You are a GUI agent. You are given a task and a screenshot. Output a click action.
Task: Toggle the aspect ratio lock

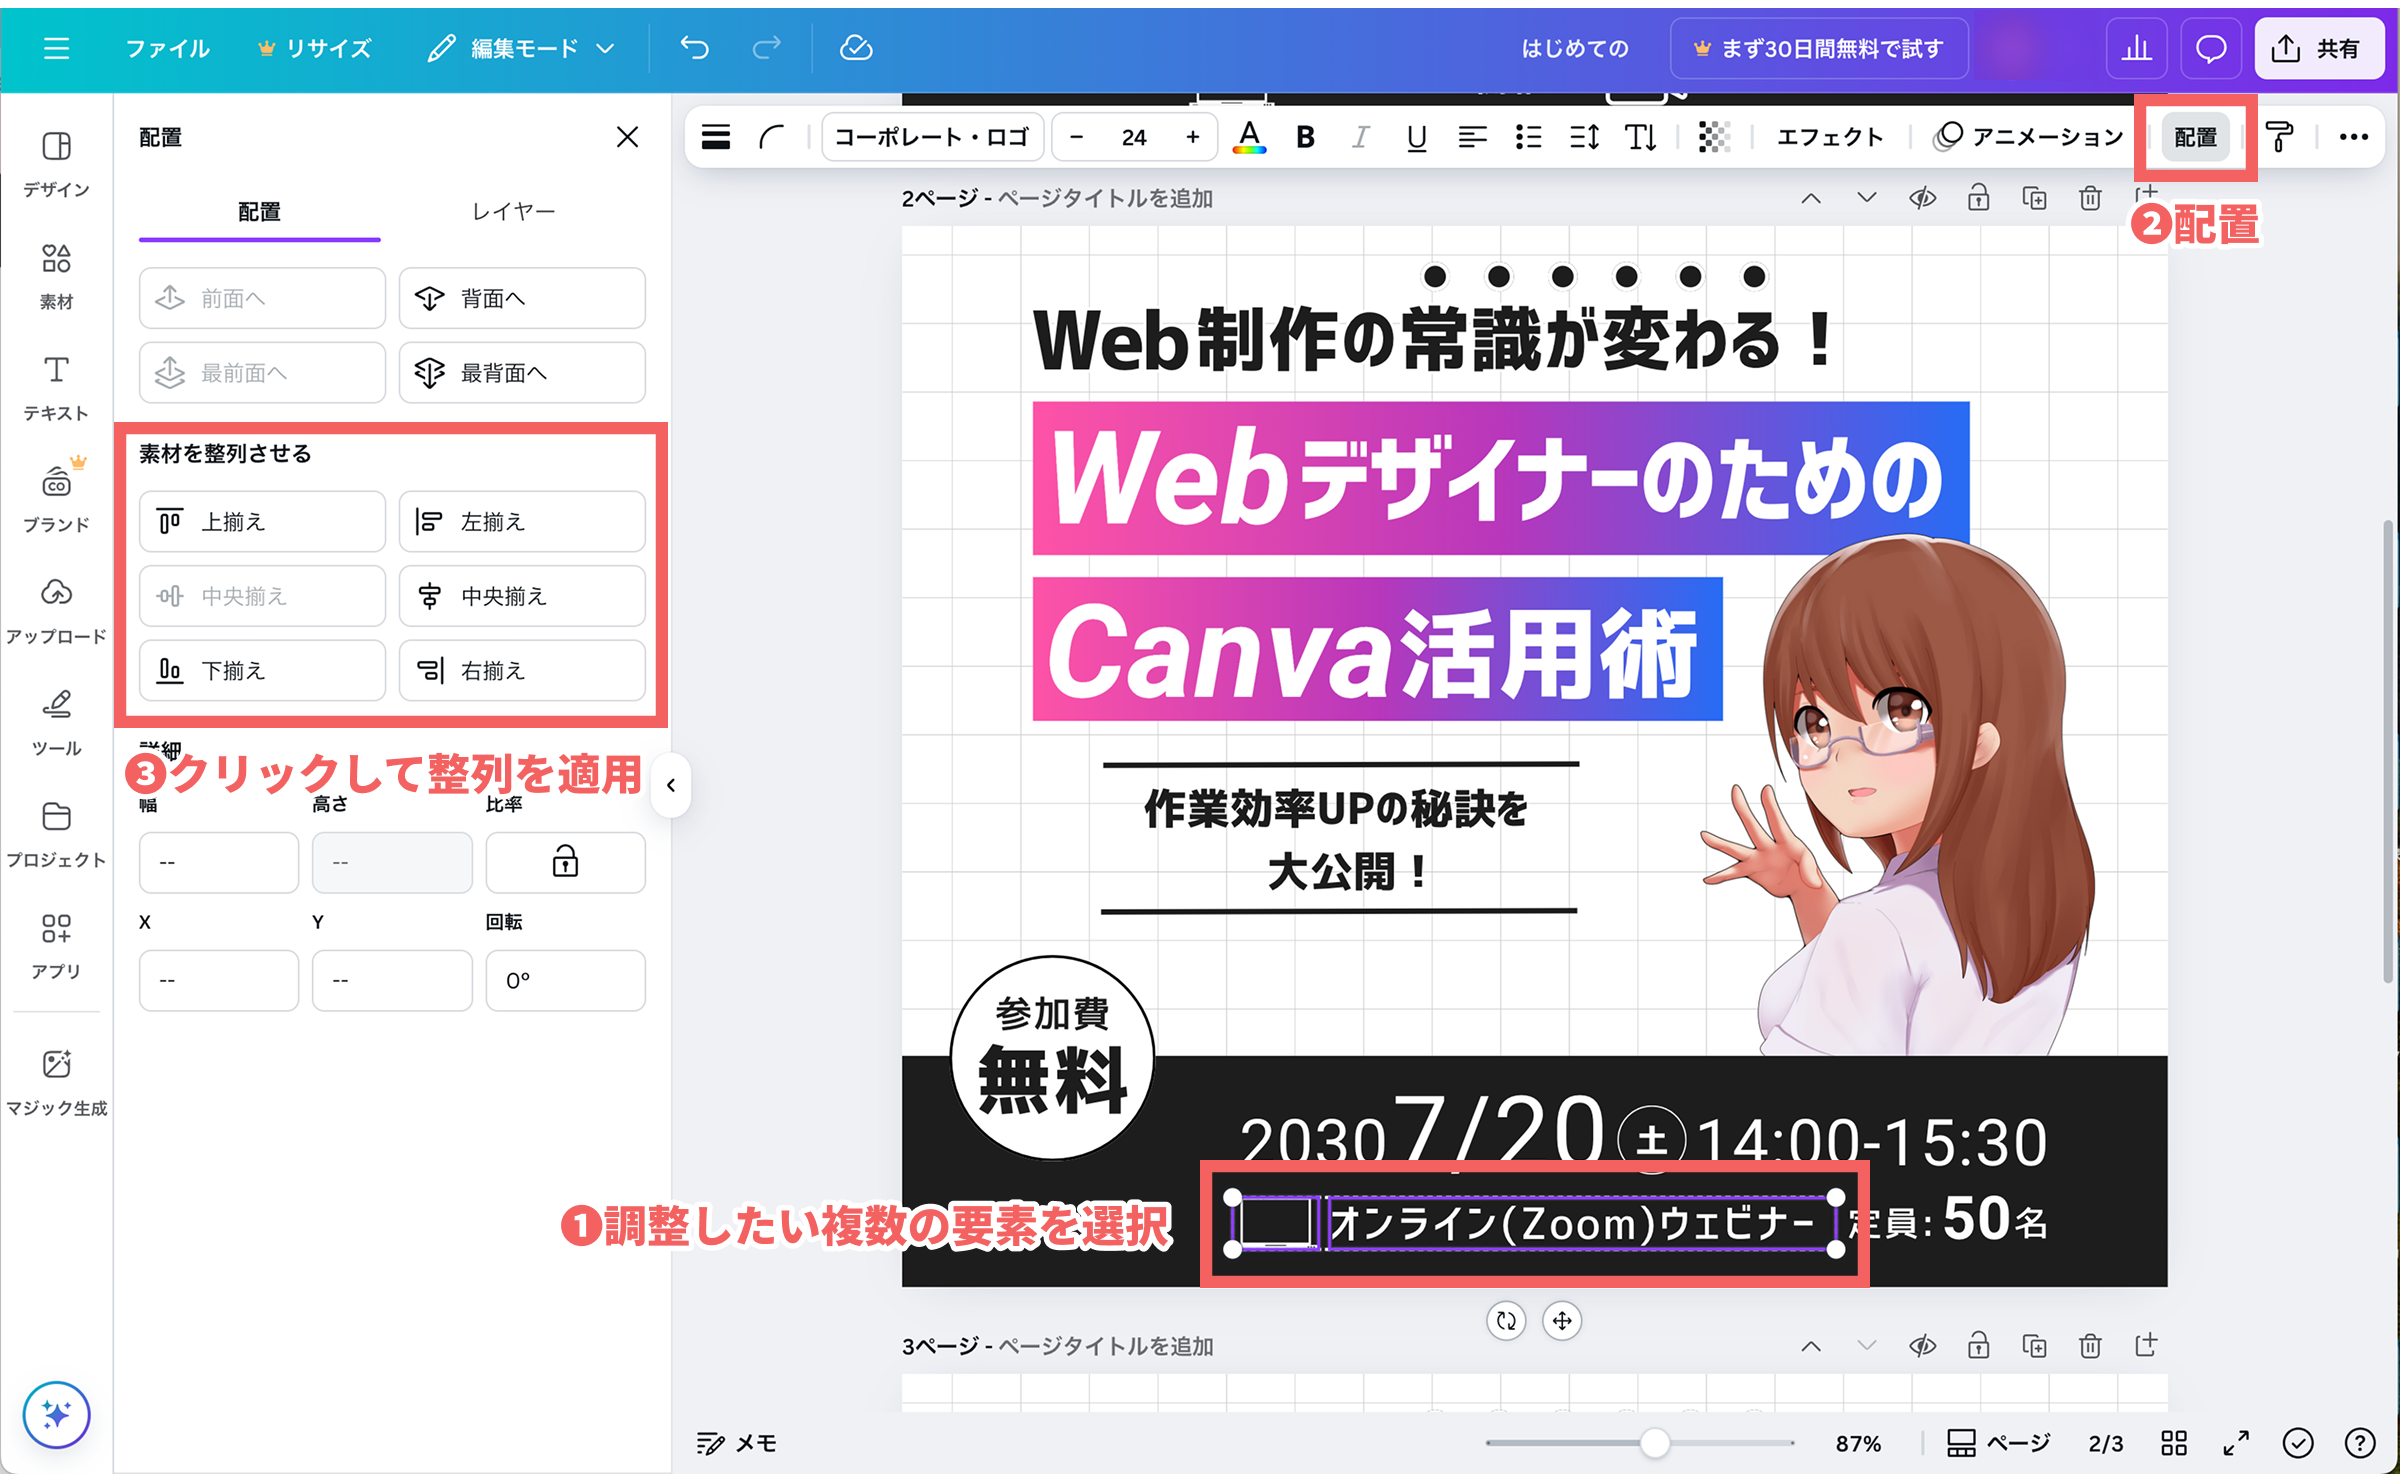[x=565, y=861]
